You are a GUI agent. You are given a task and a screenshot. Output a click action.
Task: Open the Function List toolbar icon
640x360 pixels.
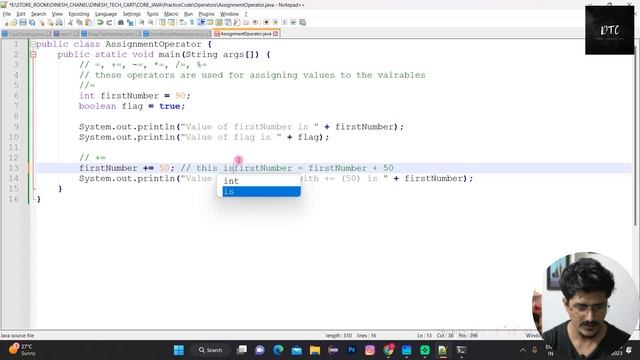click(x=237, y=22)
